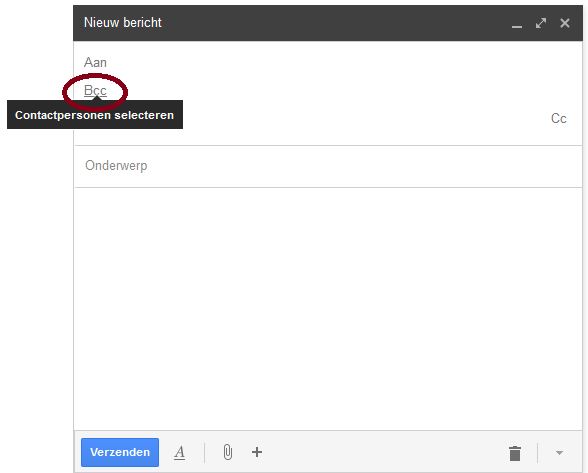Focus the Onderwerp subject field

click(328, 166)
